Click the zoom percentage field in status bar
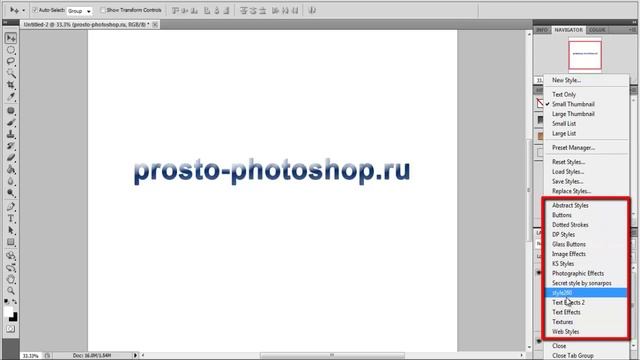640x360 pixels. point(31,356)
